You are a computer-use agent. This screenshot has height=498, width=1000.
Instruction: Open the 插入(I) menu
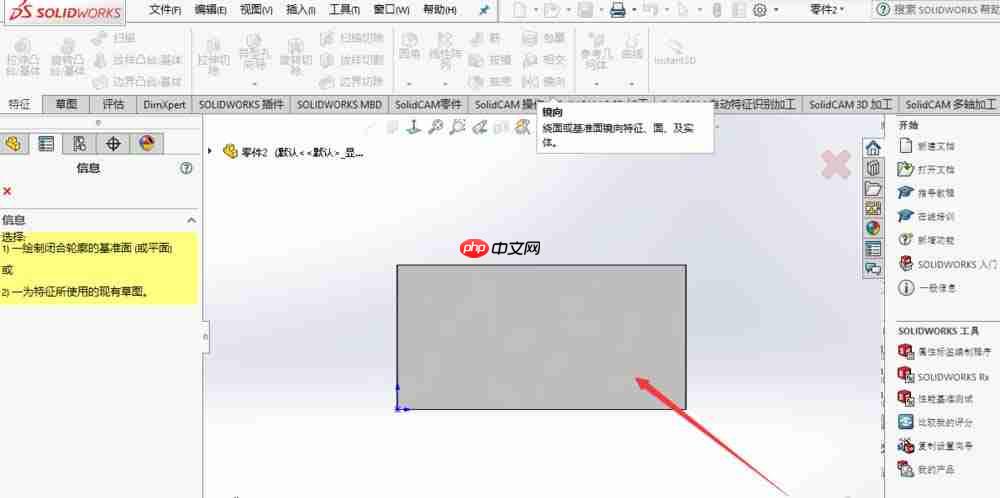(301, 10)
